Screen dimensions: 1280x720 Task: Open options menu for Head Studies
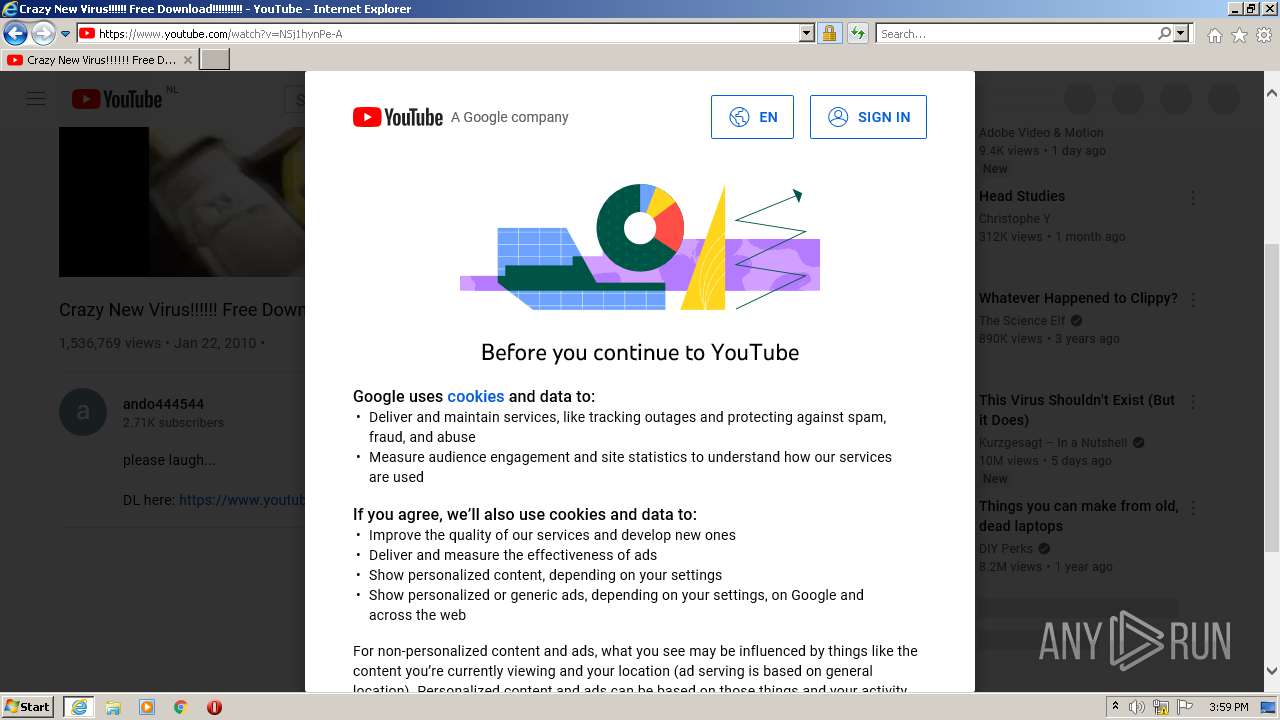tap(1192, 198)
